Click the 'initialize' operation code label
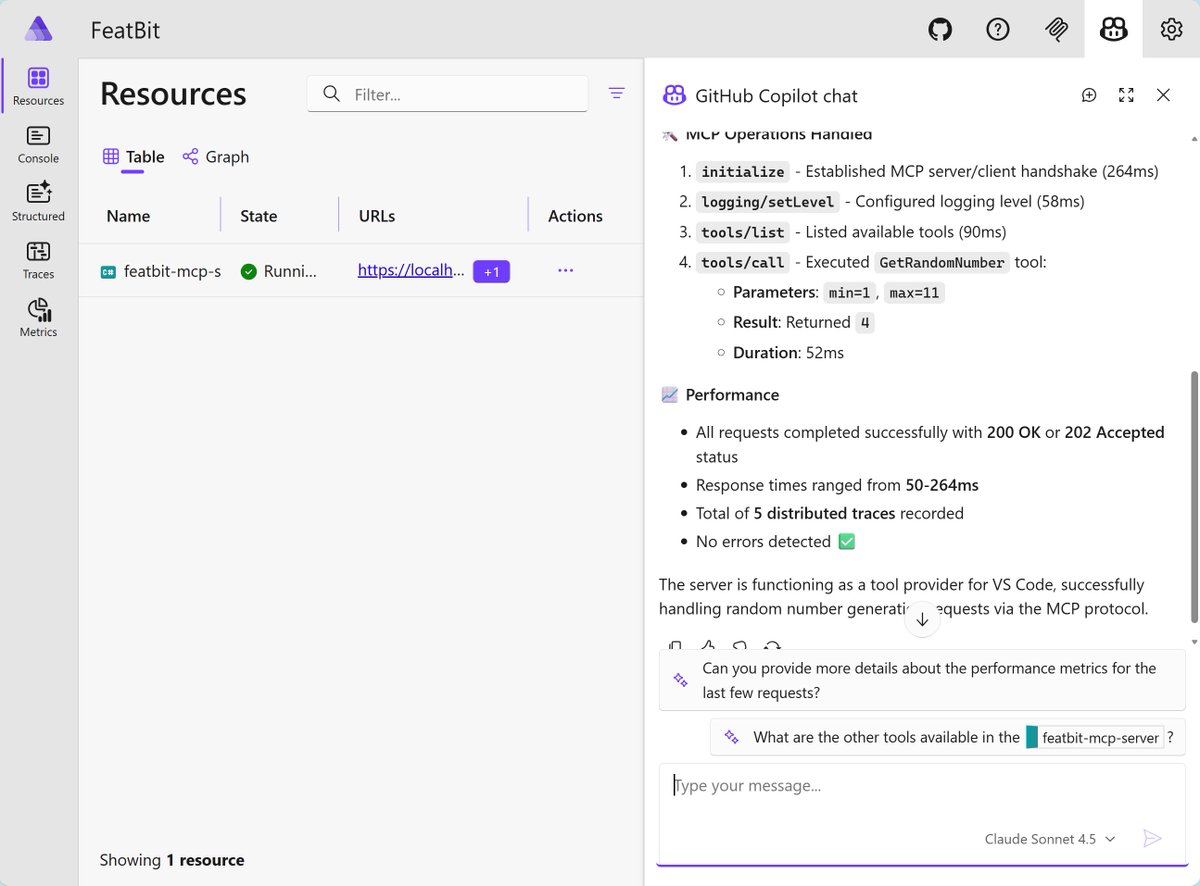The width and height of the screenshot is (1200, 886). pyautogui.click(x=742, y=172)
